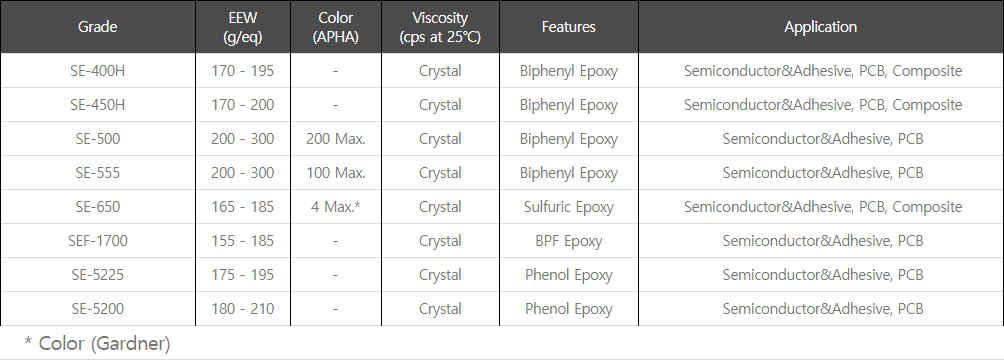
Task: Click the SE-555 grade entry
Action: coord(97,172)
